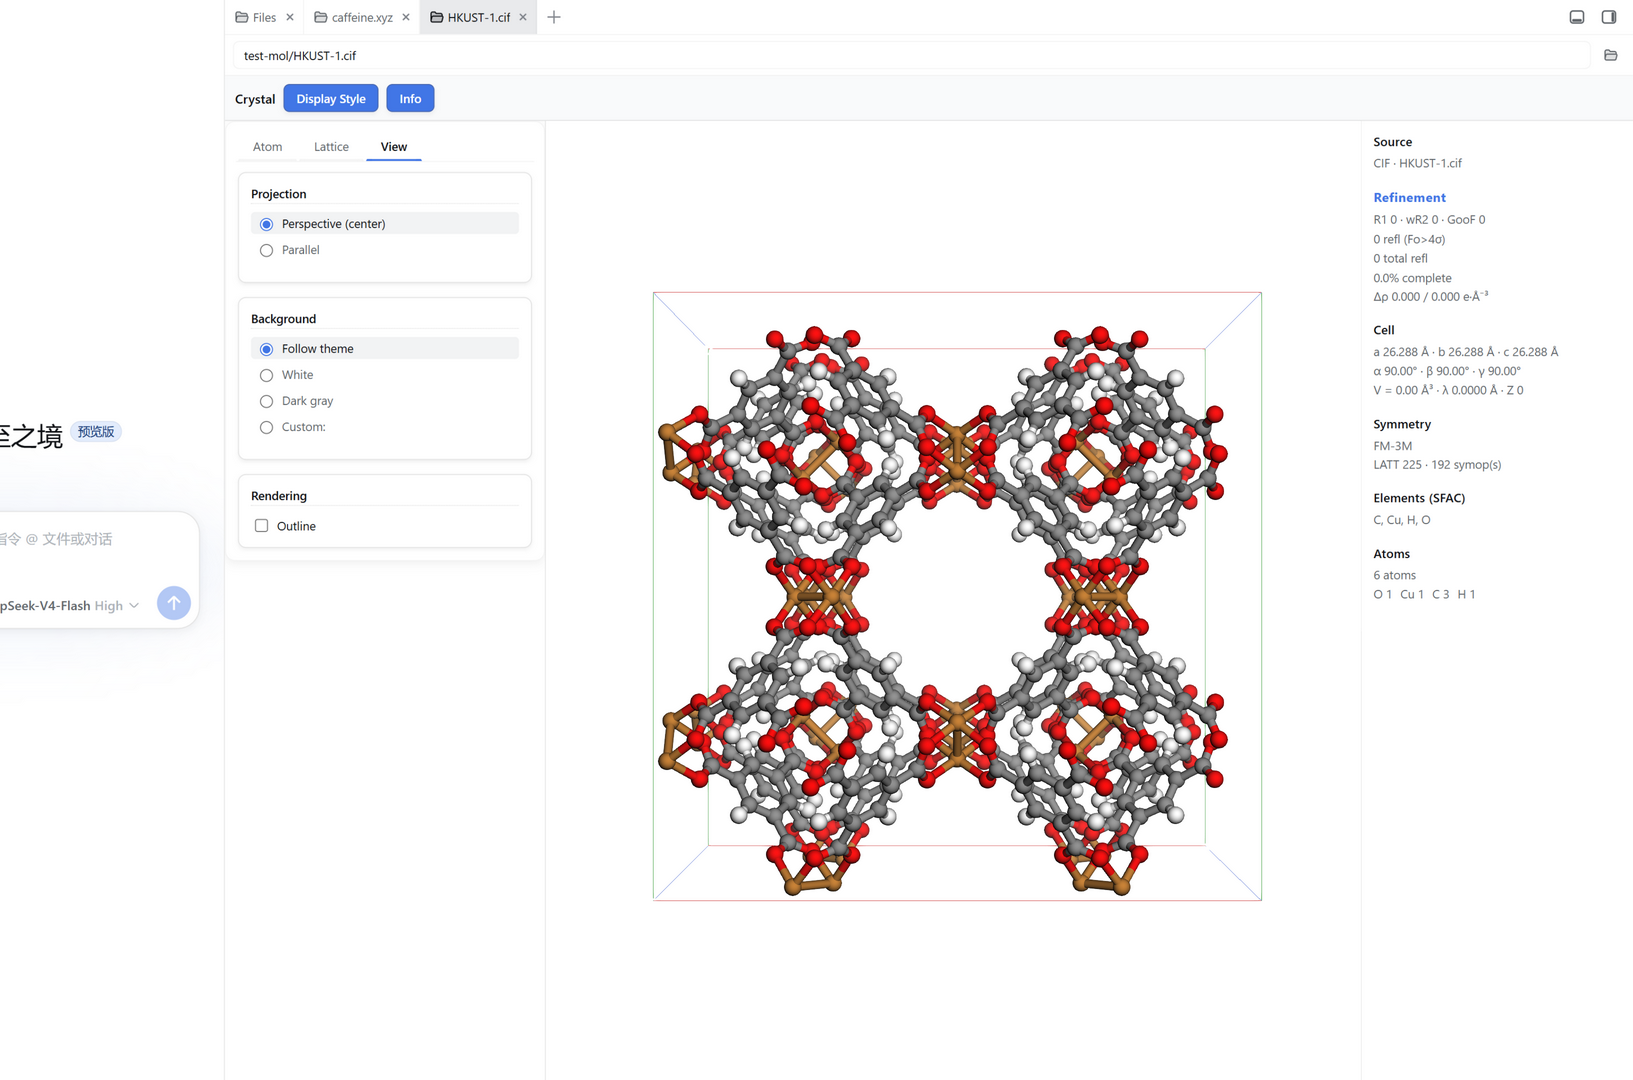Click 'LATT 225 · 192 symop(s)' text
The height and width of the screenshot is (1080, 1633).
(x=1437, y=465)
